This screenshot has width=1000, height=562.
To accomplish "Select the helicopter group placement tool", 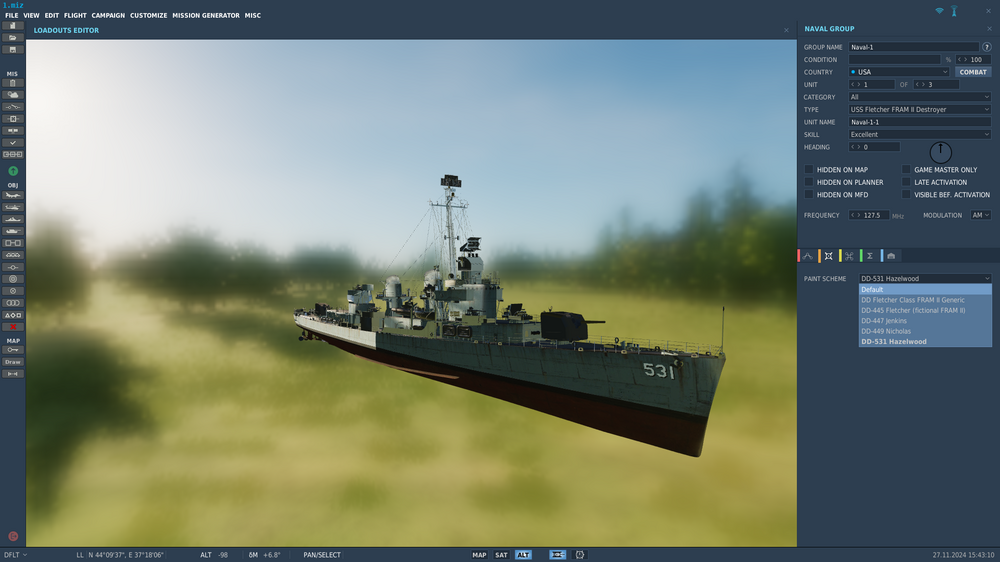I will [13, 207].
